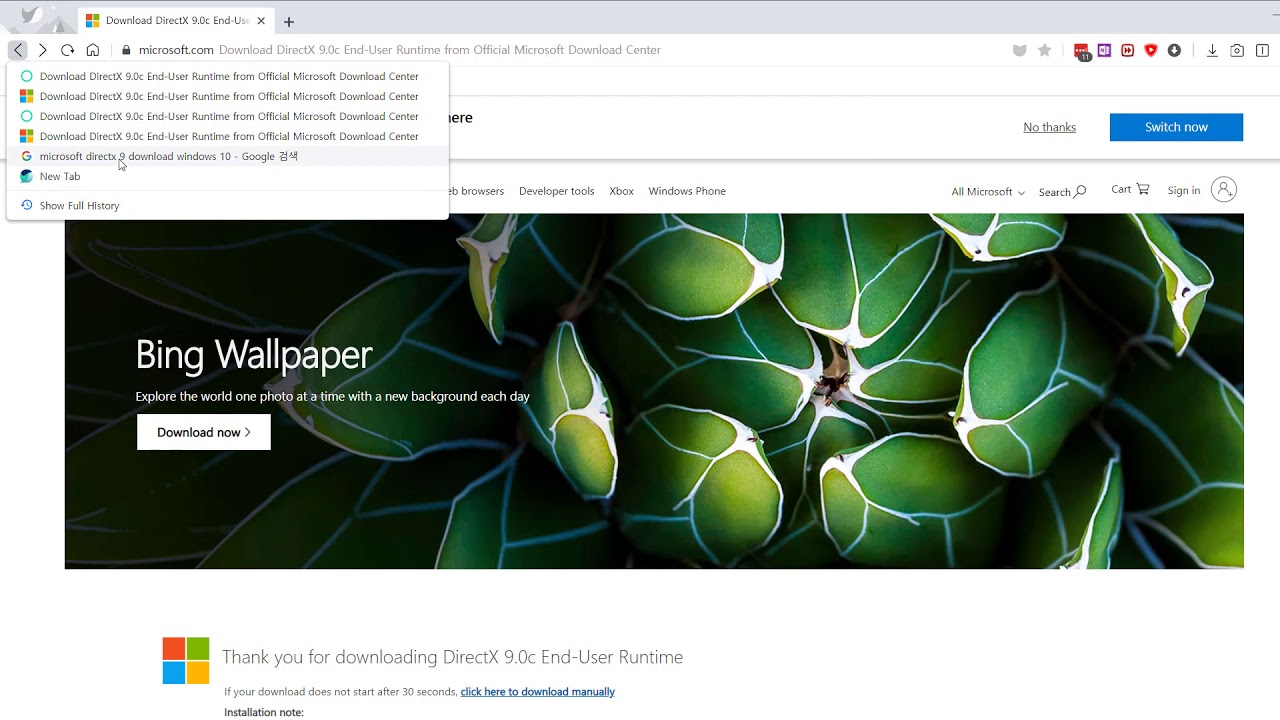Click Sign in text link
1280x720 pixels.
pos(1183,190)
